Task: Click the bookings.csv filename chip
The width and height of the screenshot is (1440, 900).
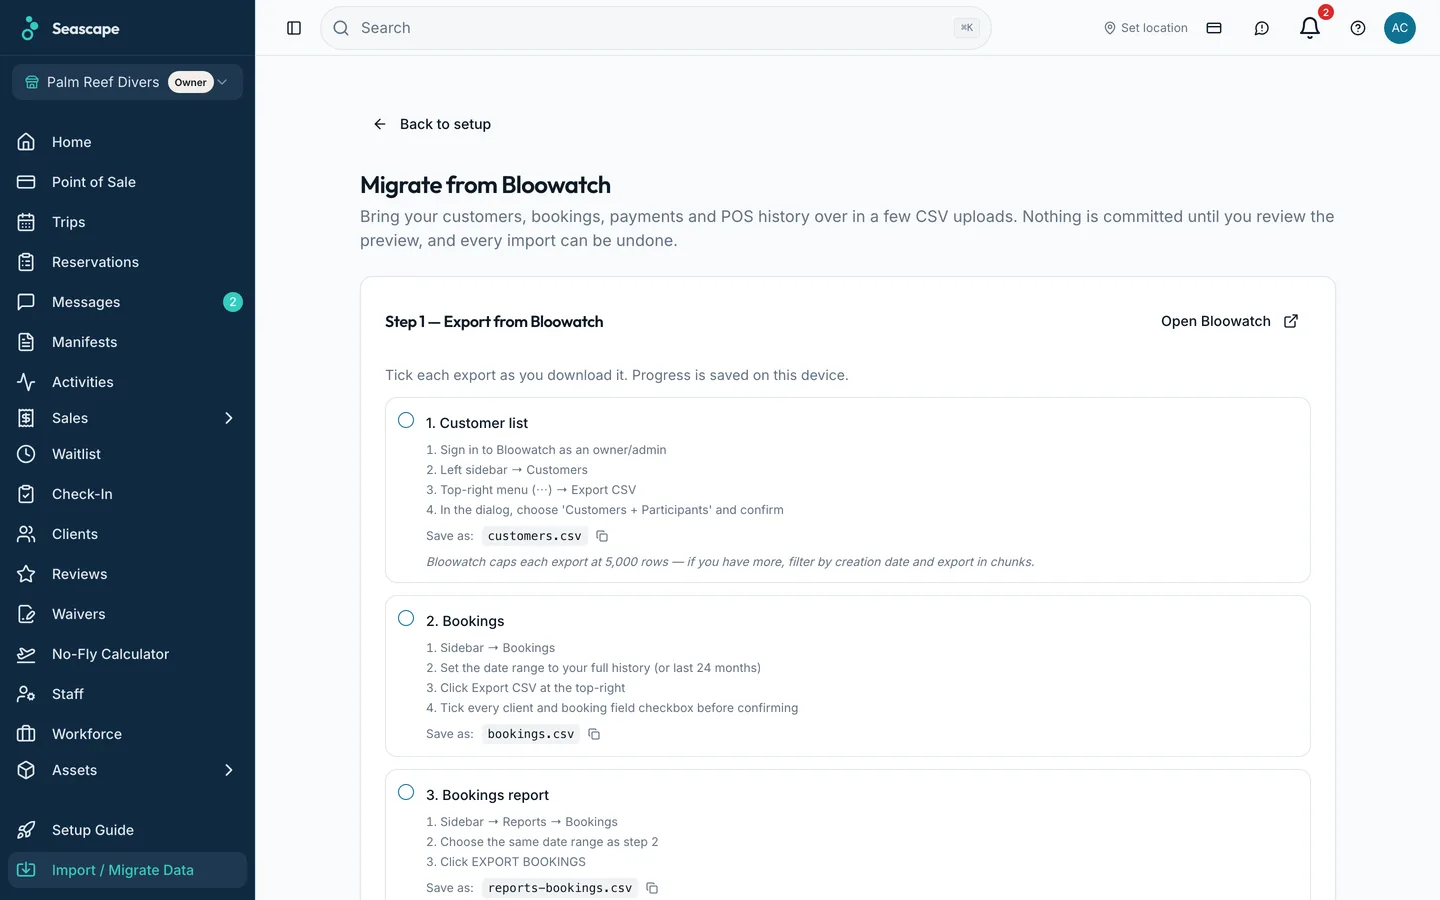Action: click(531, 734)
